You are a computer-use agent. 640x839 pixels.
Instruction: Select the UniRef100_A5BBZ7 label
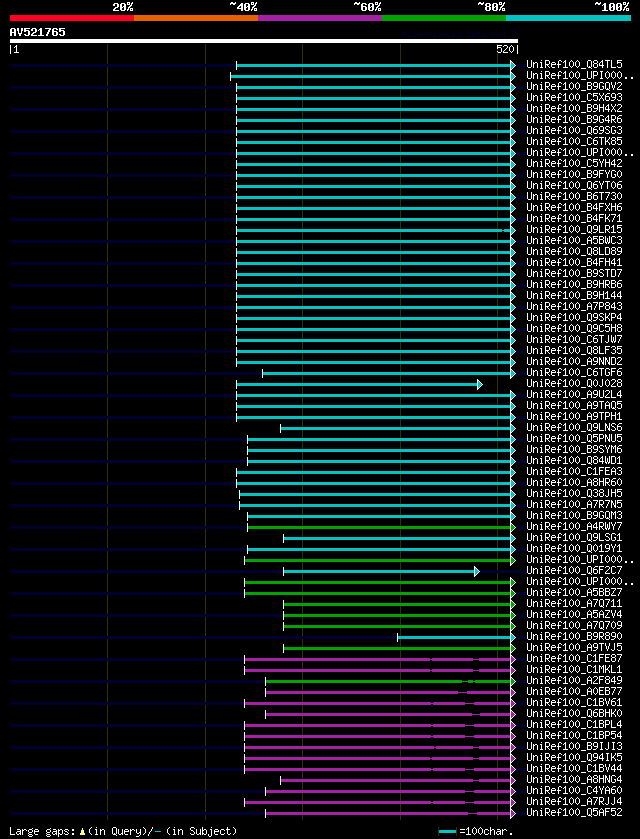click(x=574, y=593)
